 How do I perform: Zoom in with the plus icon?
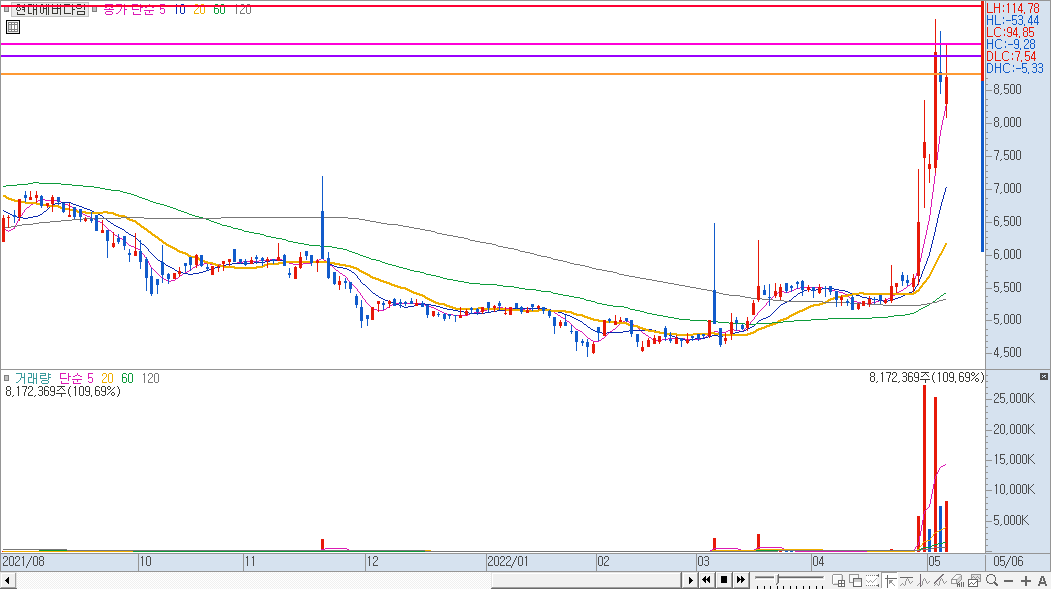[1026, 581]
